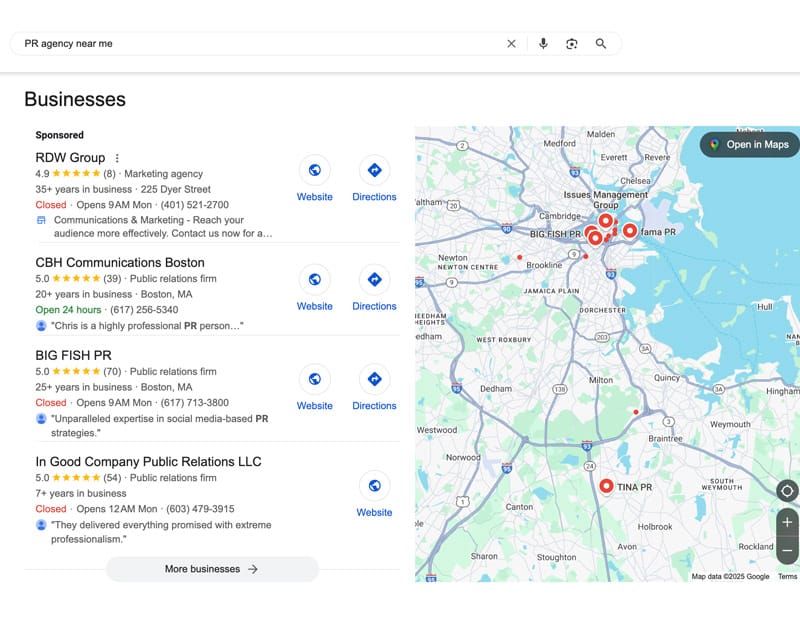Image resolution: width=800 pixels, height=641 pixels.
Task: Click the Brookline label on the map
Action: tap(544, 265)
